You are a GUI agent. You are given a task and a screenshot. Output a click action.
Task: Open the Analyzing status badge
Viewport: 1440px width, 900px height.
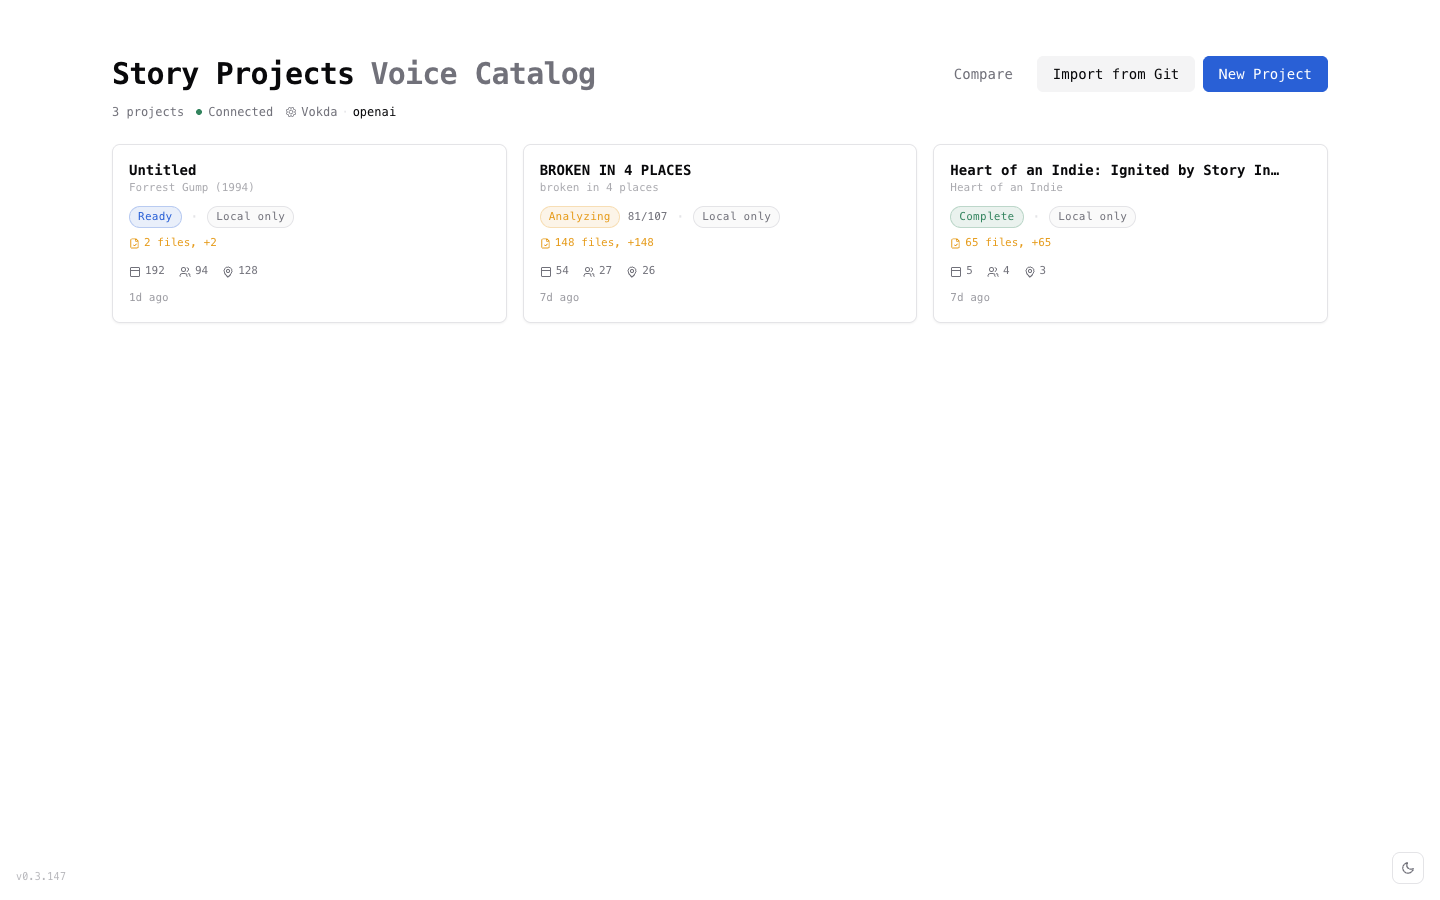pos(580,217)
